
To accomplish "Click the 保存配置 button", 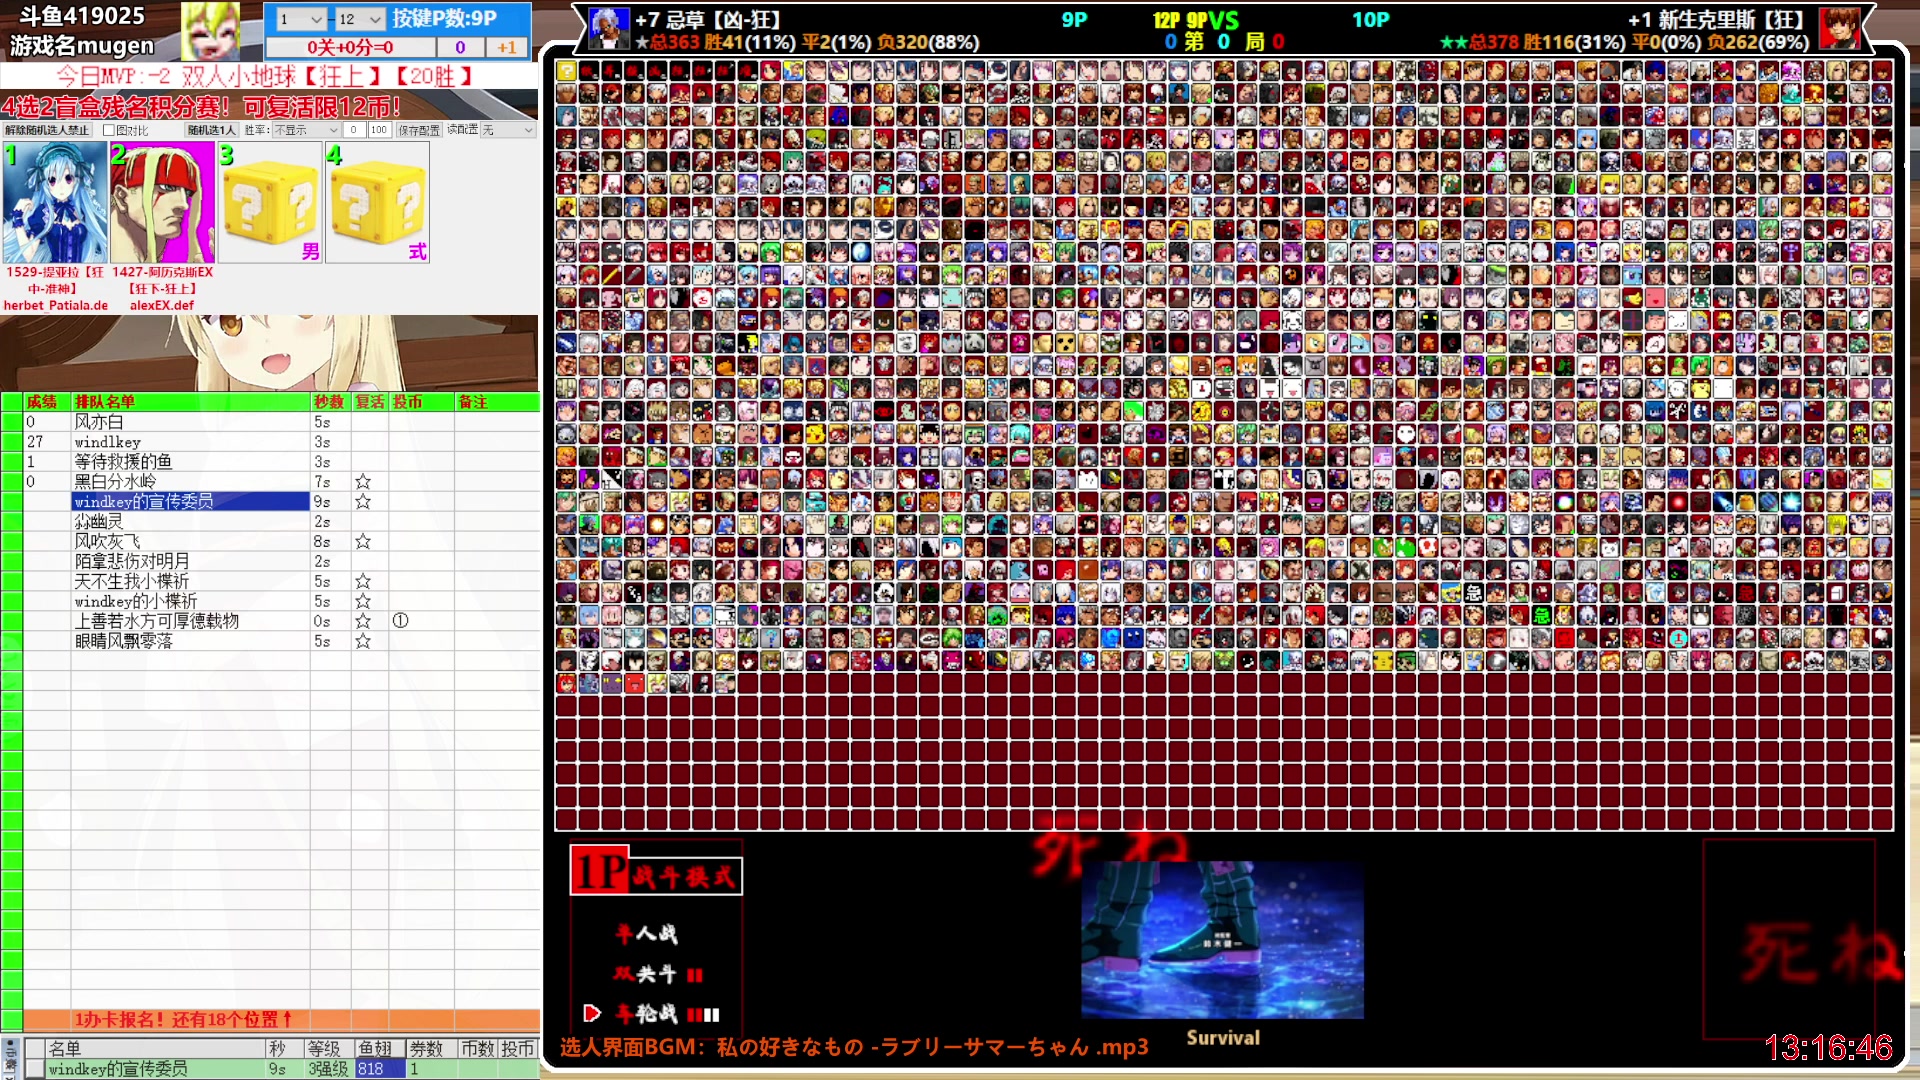I will (x=419, y=130).
